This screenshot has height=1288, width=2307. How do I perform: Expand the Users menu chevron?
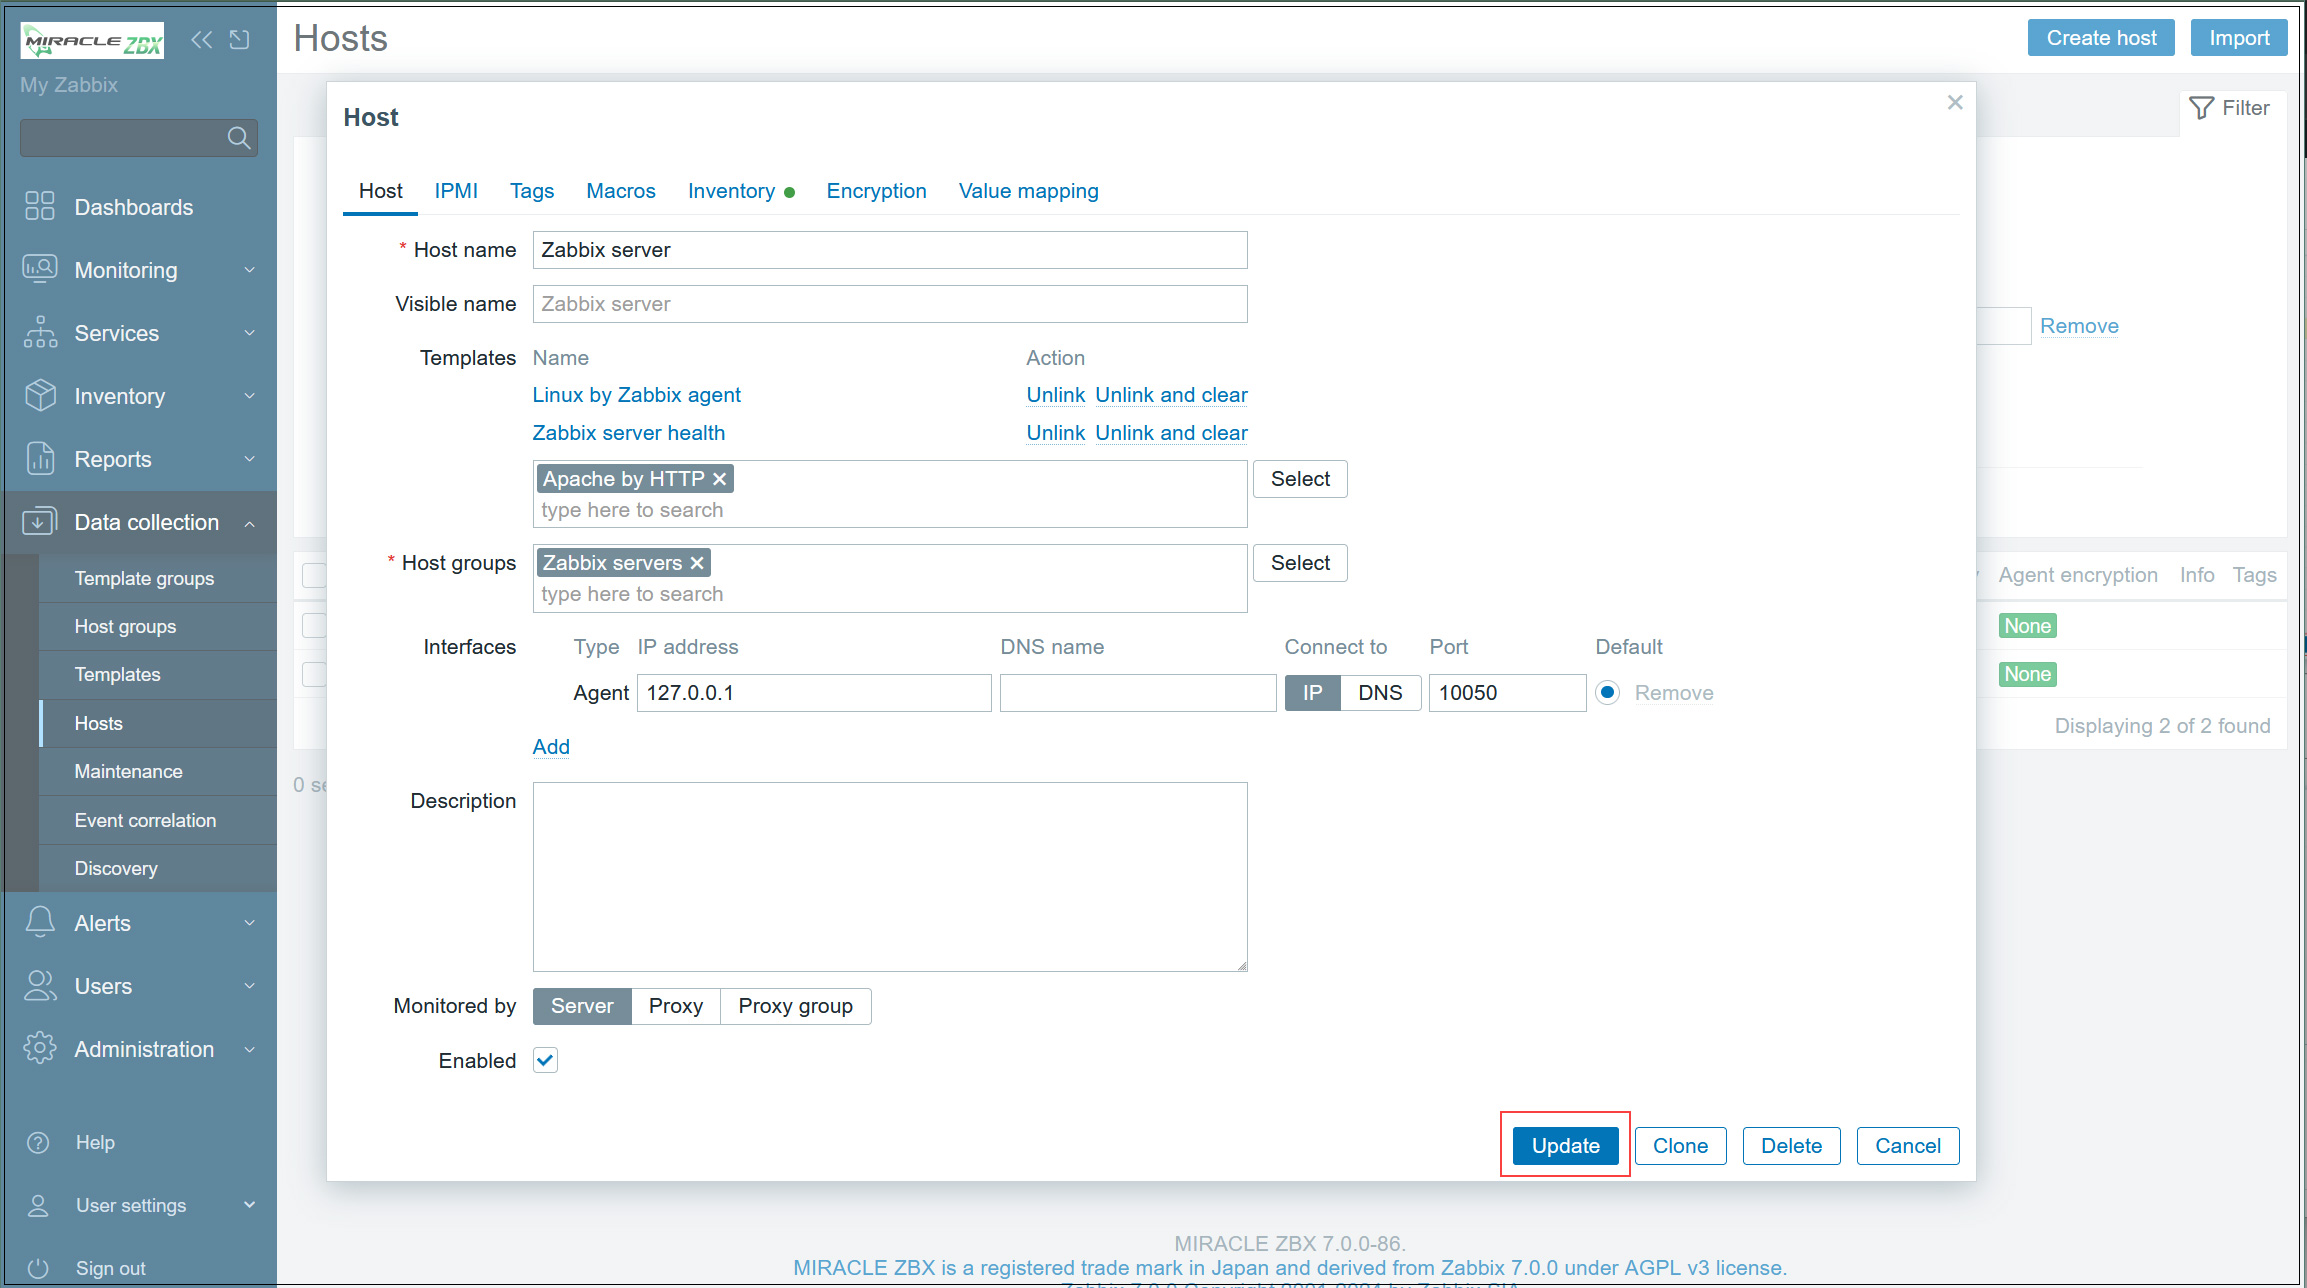(x=249, y=986)
